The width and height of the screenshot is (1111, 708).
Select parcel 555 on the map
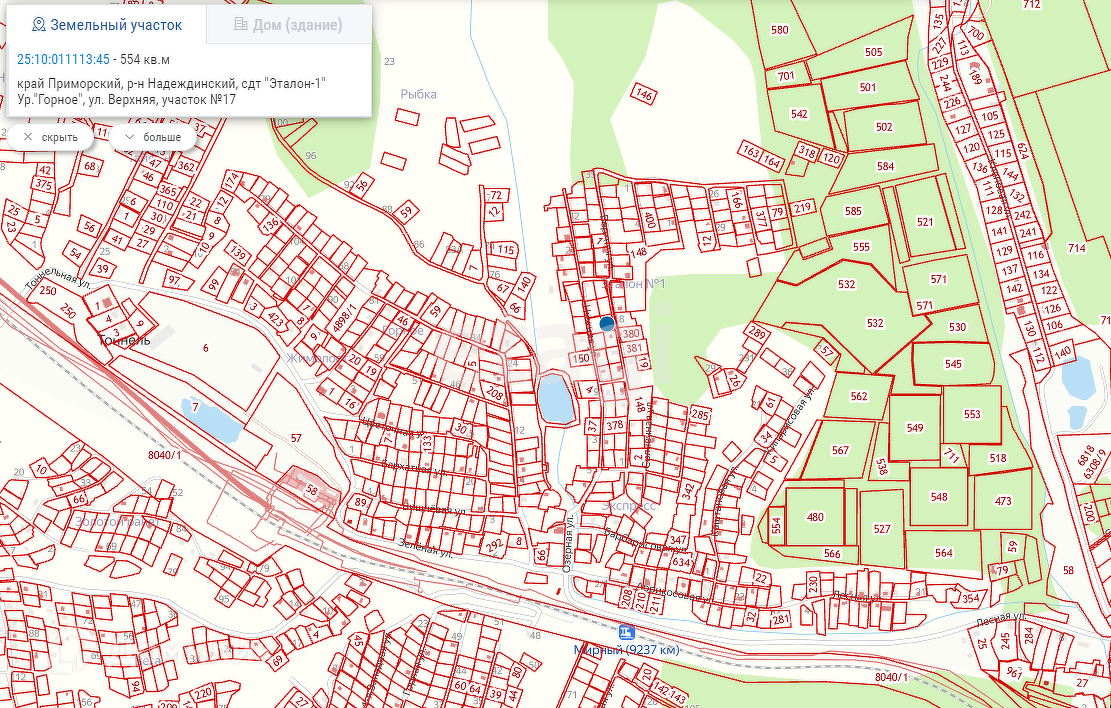click(x=861, y=247)
